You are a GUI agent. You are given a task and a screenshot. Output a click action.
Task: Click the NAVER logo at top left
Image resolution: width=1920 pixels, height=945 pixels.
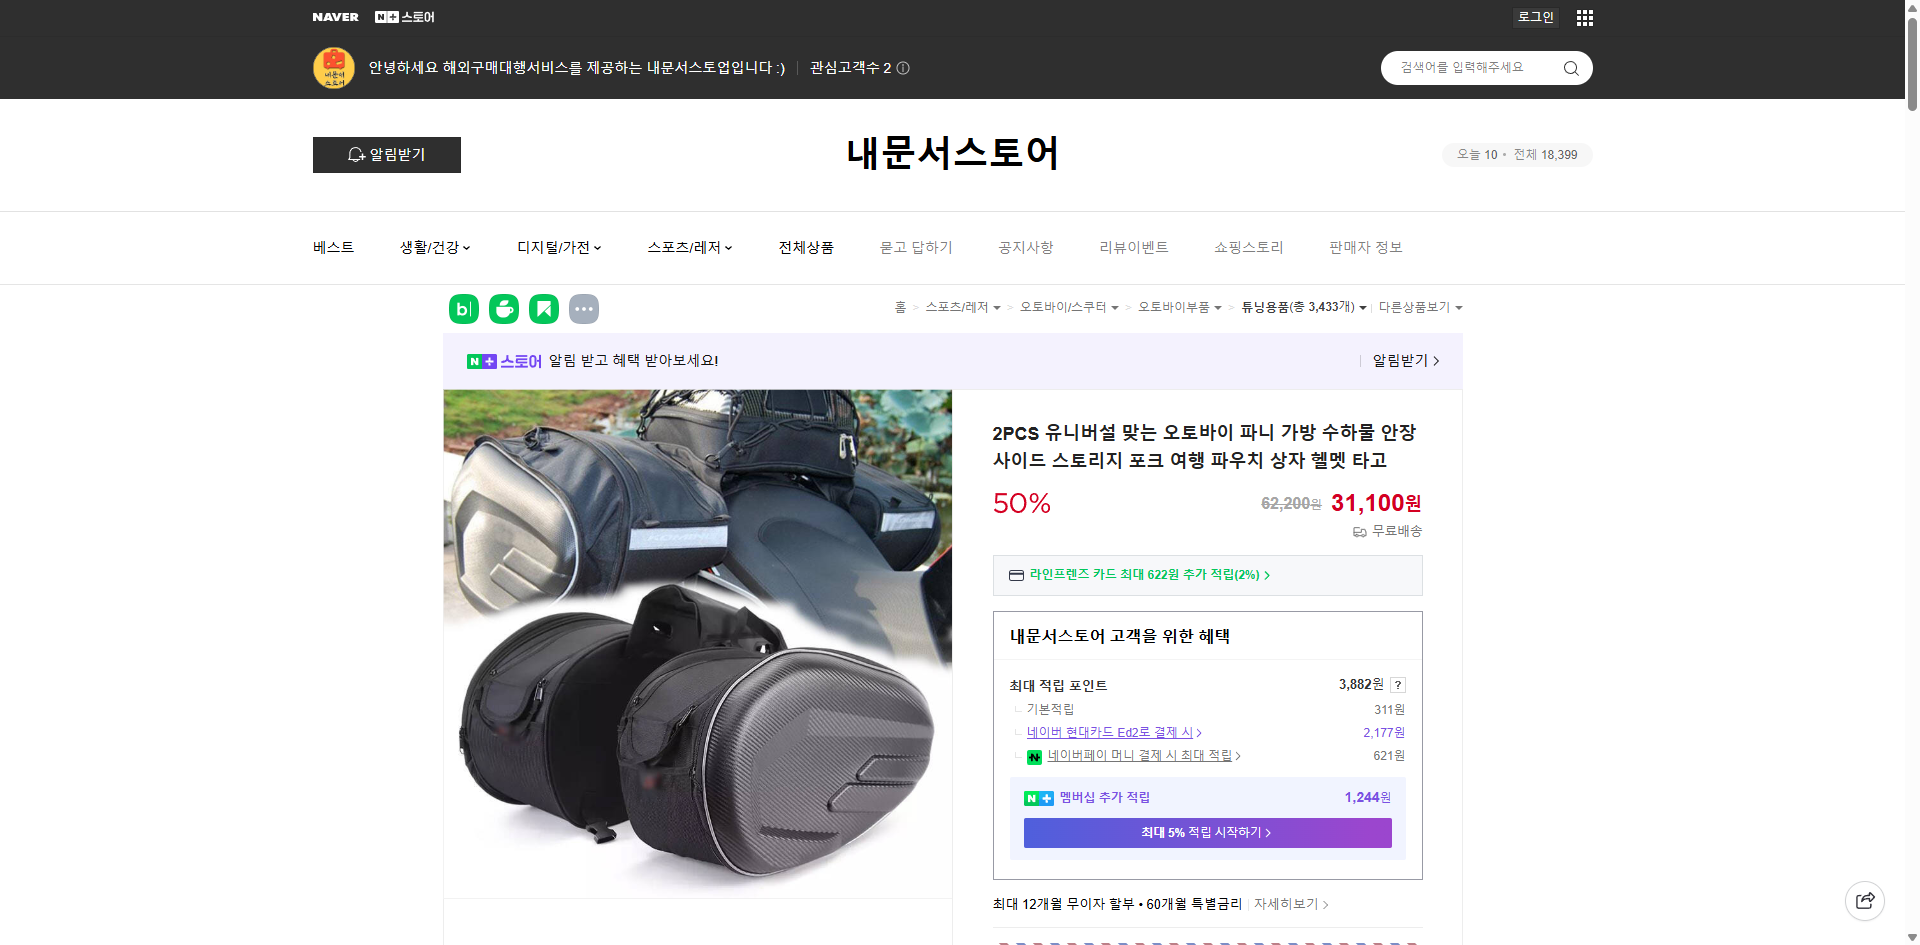point(336,16)
